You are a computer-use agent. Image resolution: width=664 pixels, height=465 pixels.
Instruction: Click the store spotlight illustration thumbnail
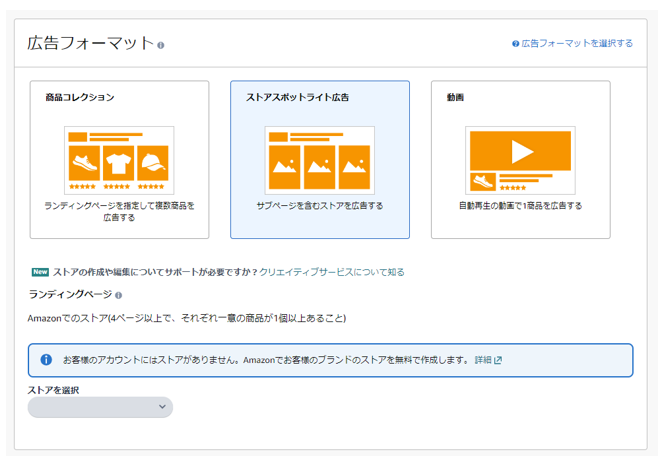point(320,160)
